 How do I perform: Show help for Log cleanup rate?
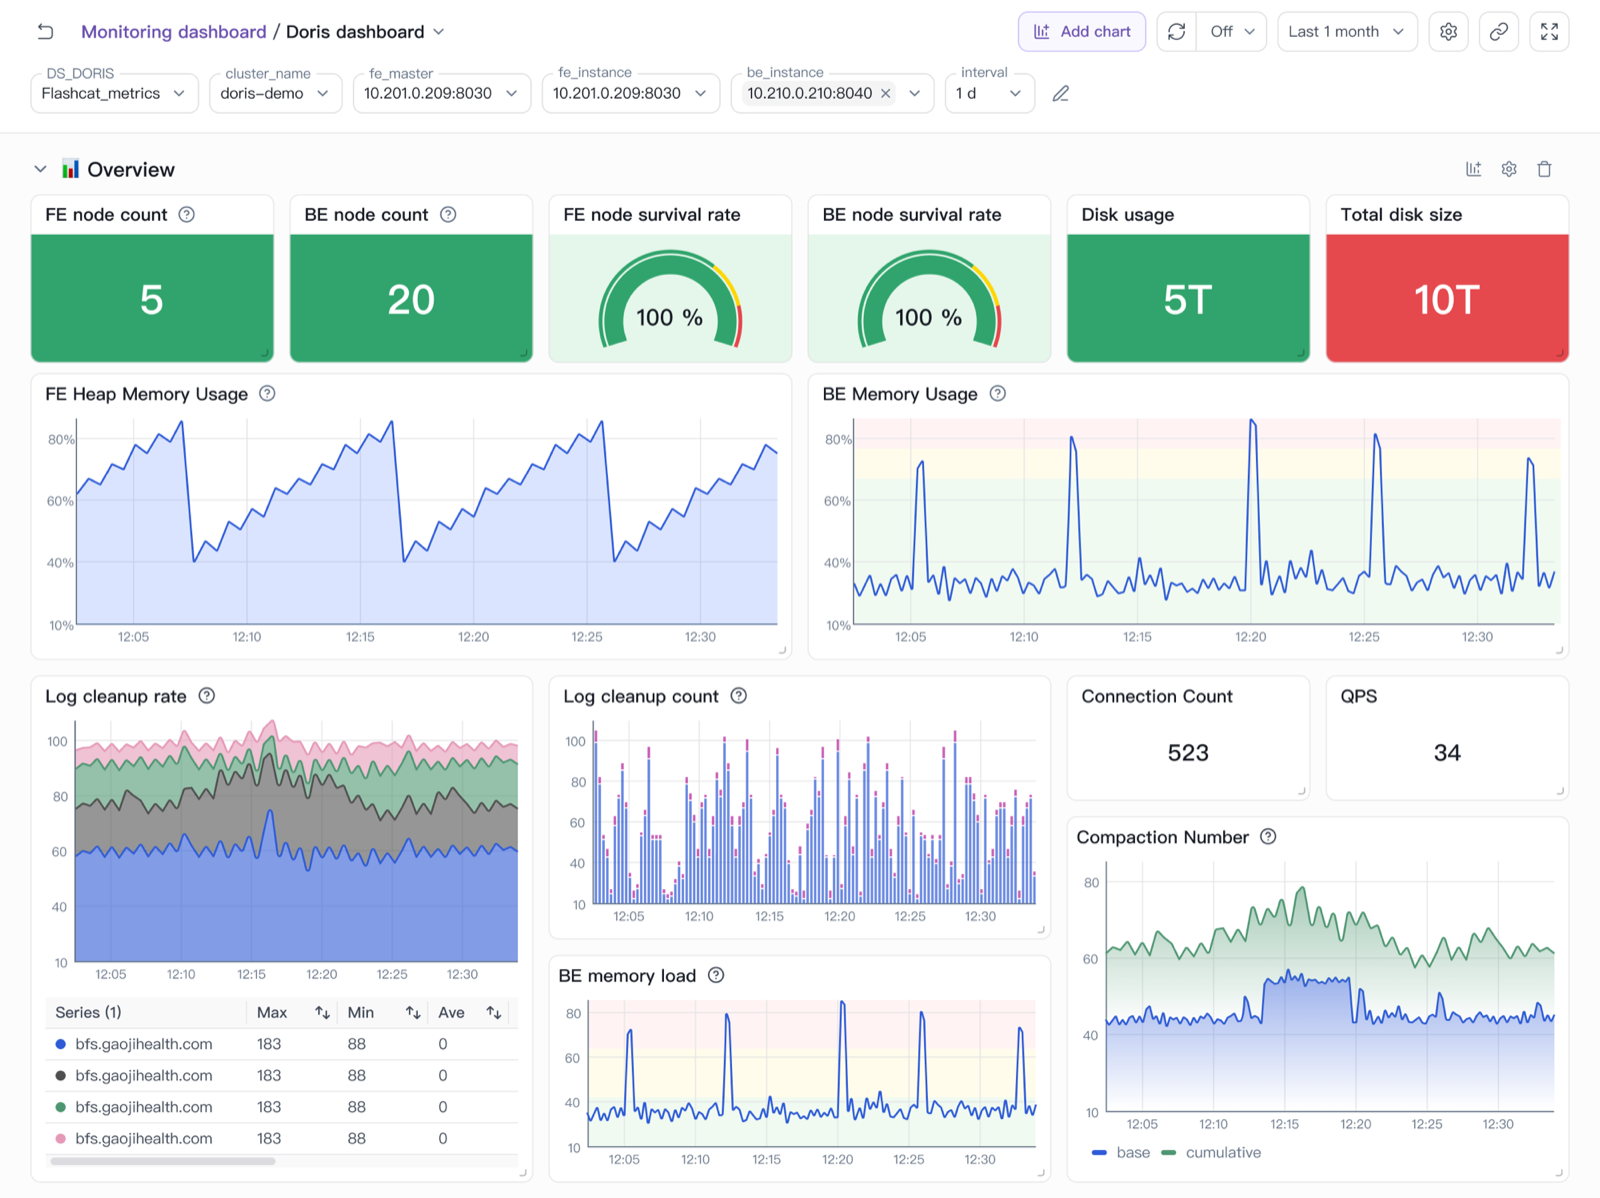[x=207, y=695]
